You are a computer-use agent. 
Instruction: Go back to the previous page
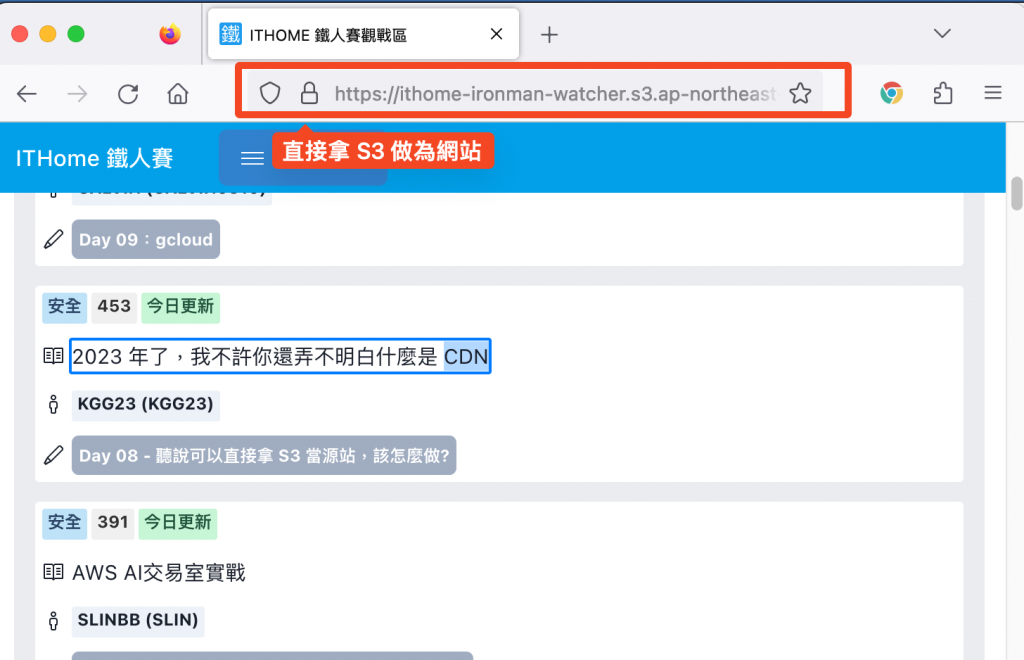[26, 94]
